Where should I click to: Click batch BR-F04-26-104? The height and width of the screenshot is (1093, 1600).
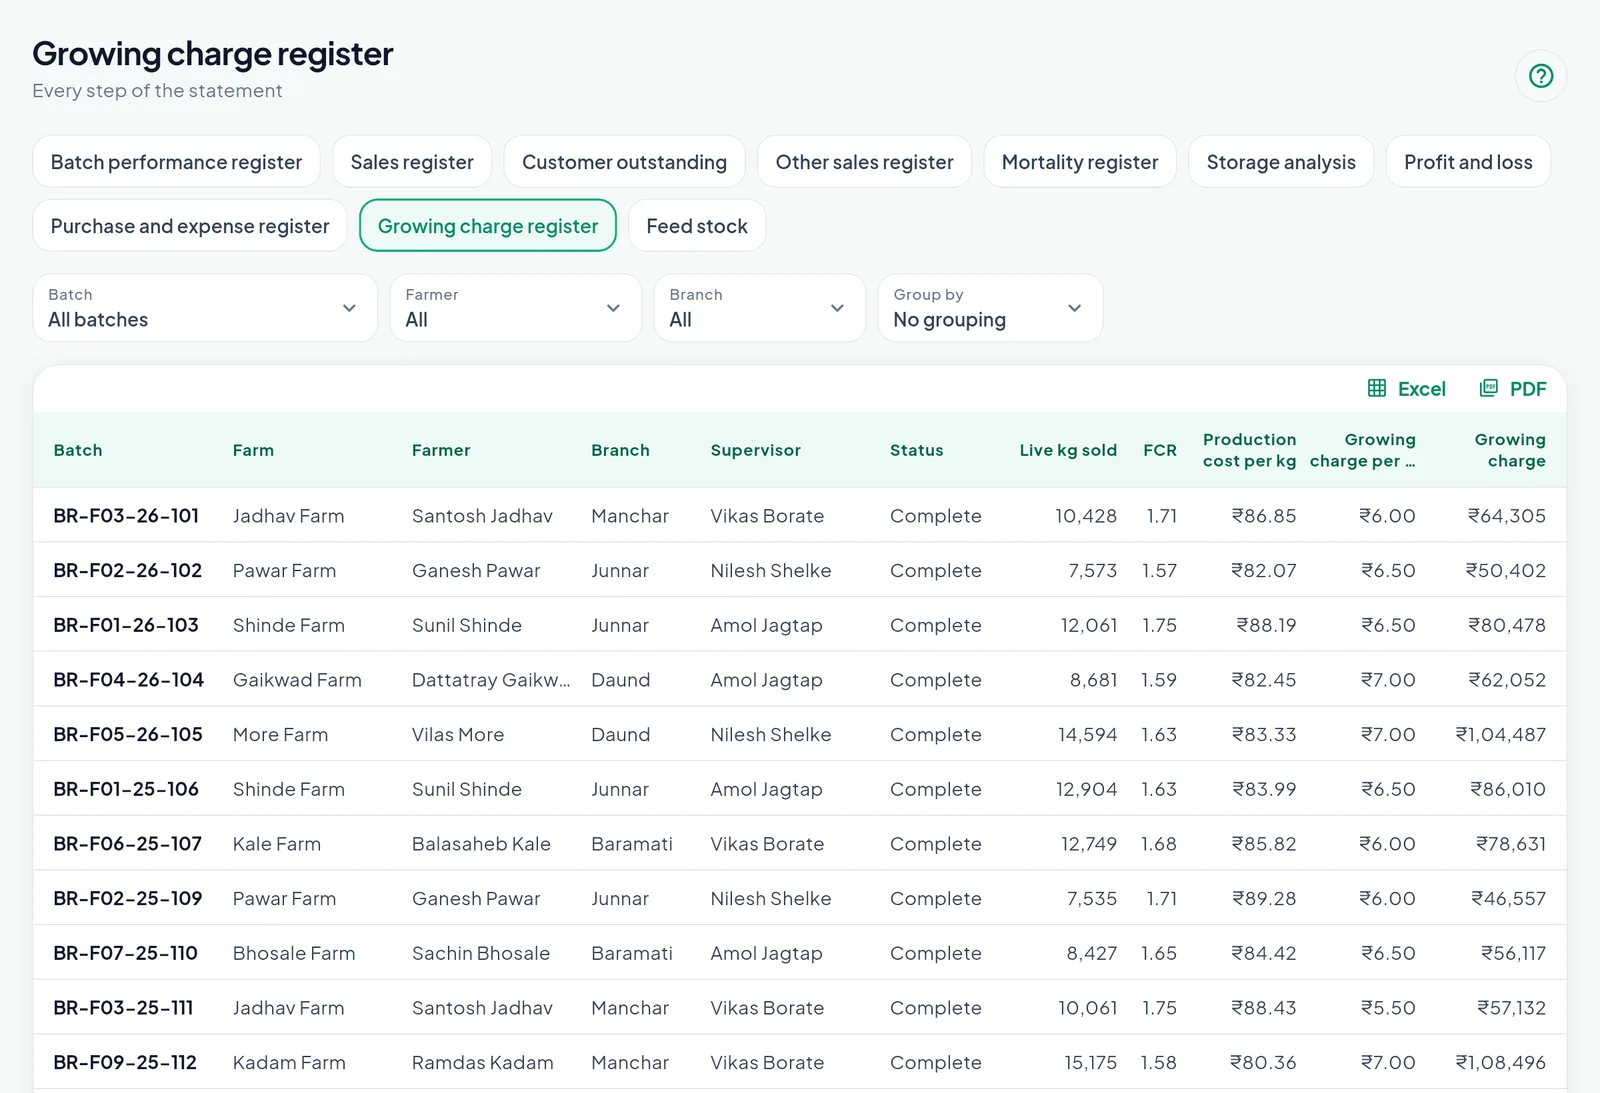coord(128,680)
